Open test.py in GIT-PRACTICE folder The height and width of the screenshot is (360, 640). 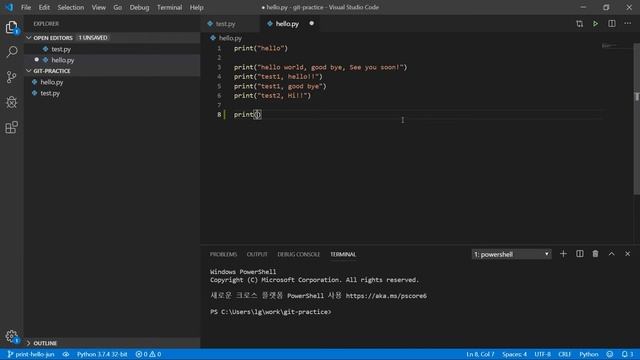[112, 93]
